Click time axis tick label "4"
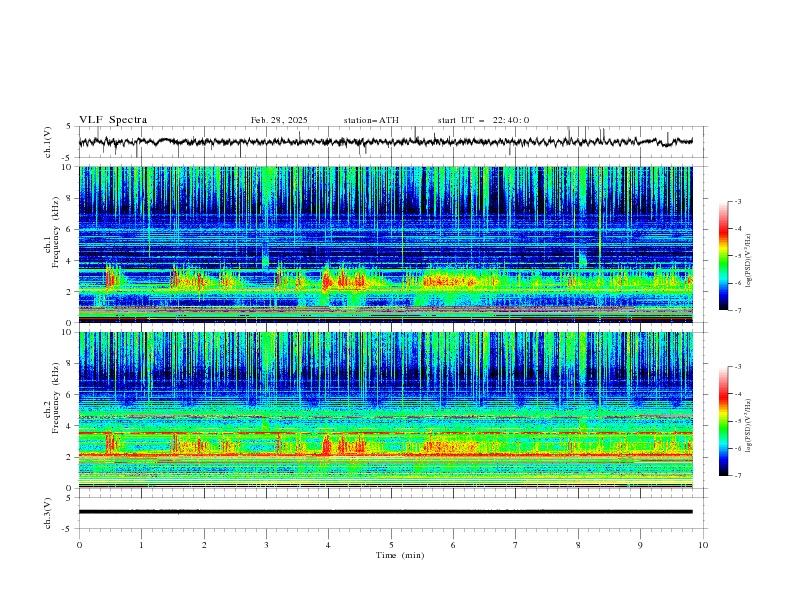 pos(329,545)
